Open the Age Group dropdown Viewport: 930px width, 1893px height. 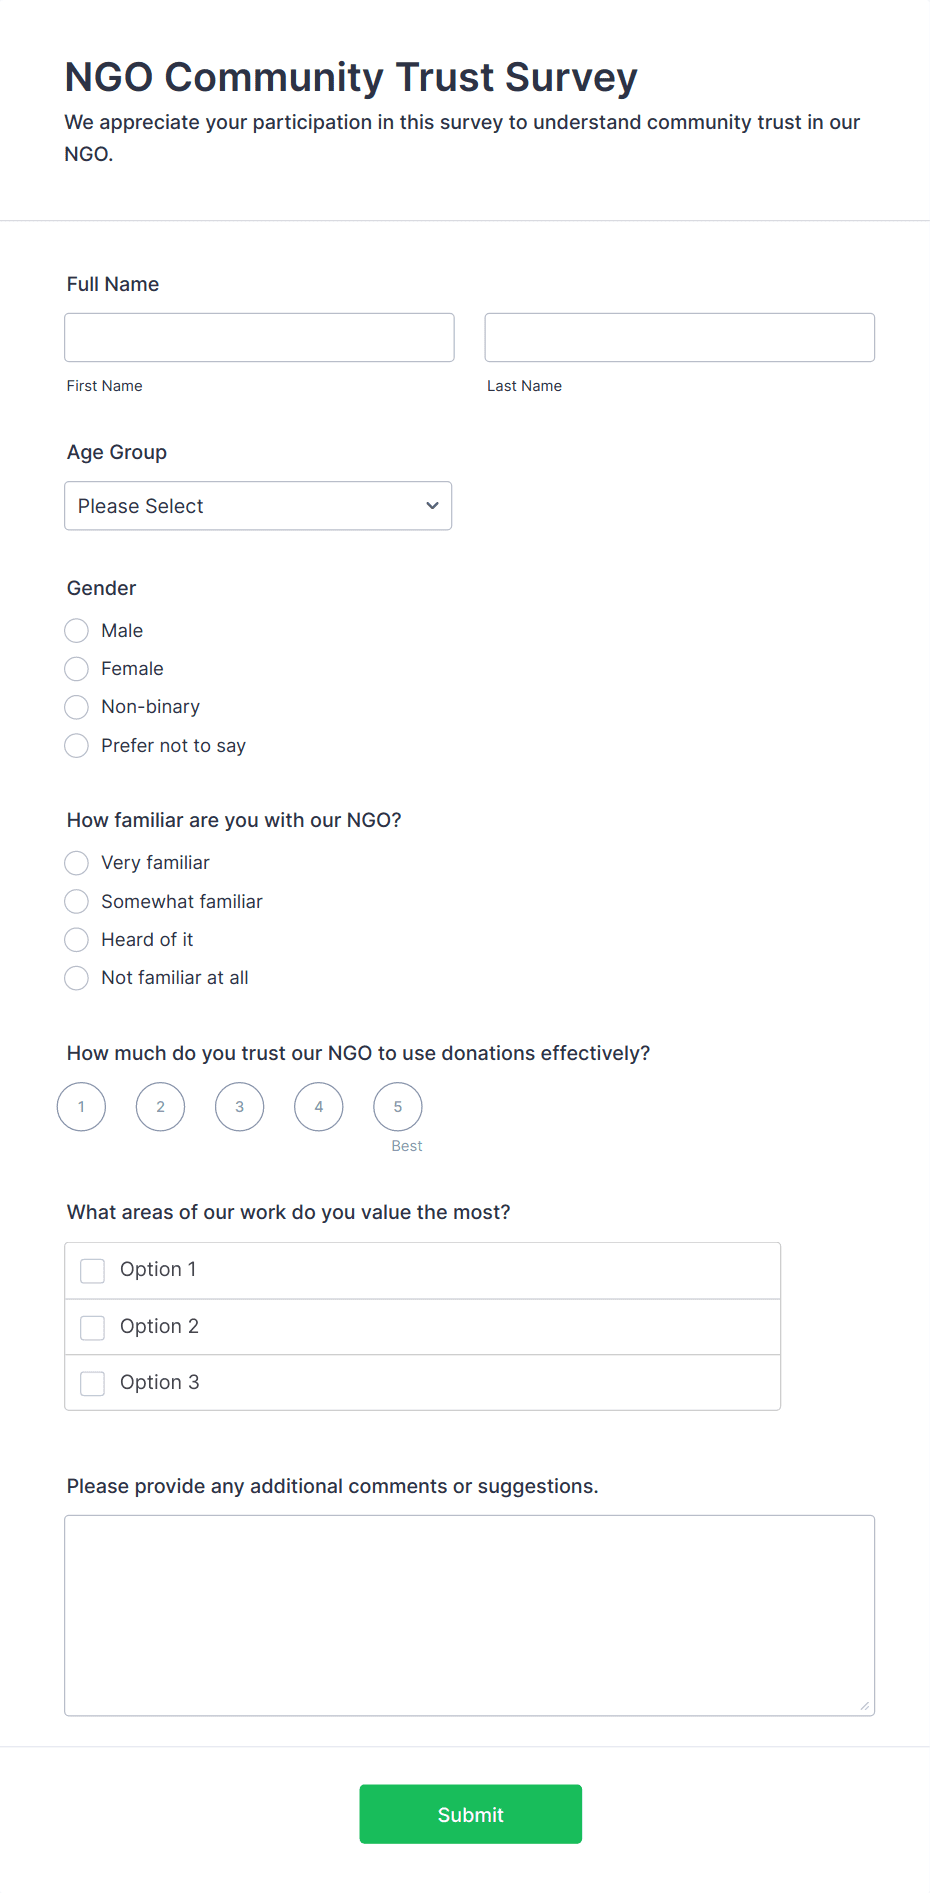pos(258,506)
